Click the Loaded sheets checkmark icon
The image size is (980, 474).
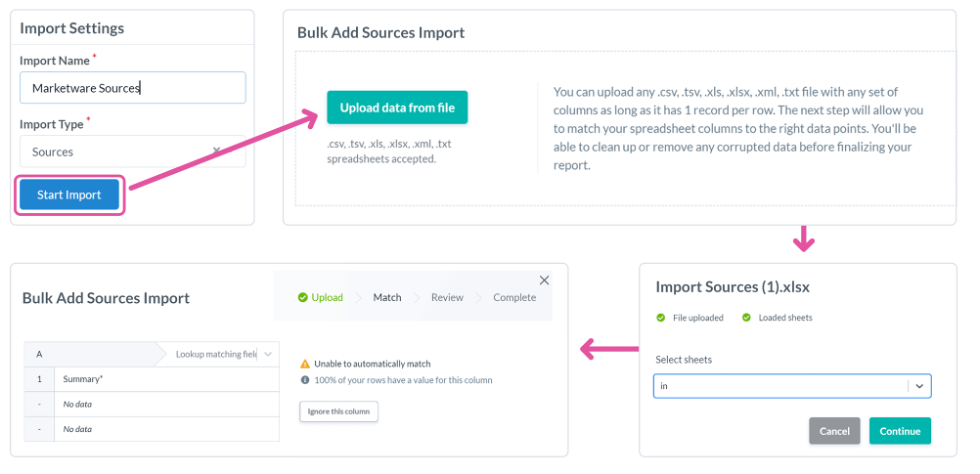[x=746, y=318]
